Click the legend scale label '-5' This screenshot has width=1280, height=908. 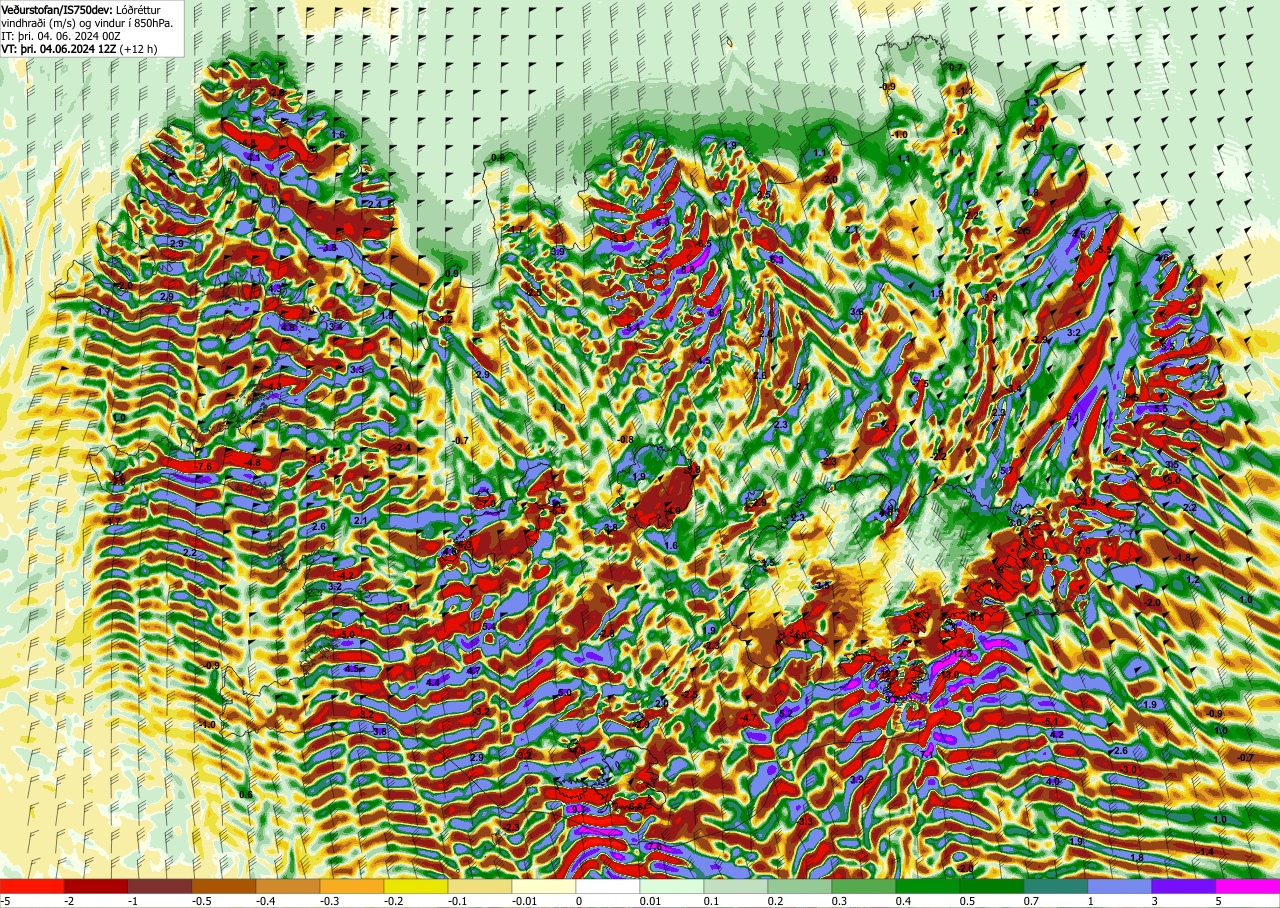click(5, 901)
